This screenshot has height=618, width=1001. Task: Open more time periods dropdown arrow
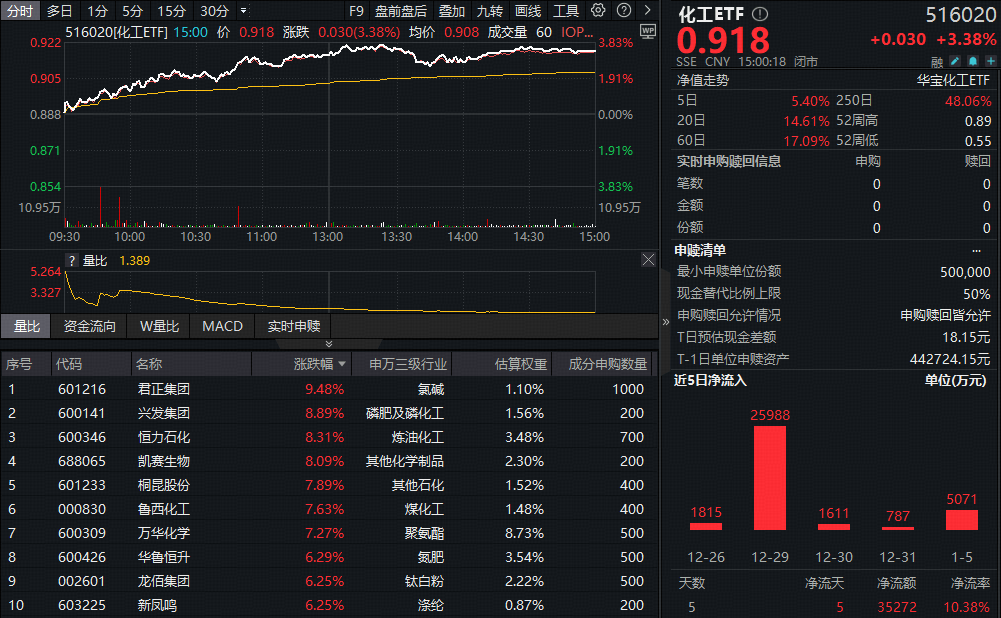pos(243,11)
